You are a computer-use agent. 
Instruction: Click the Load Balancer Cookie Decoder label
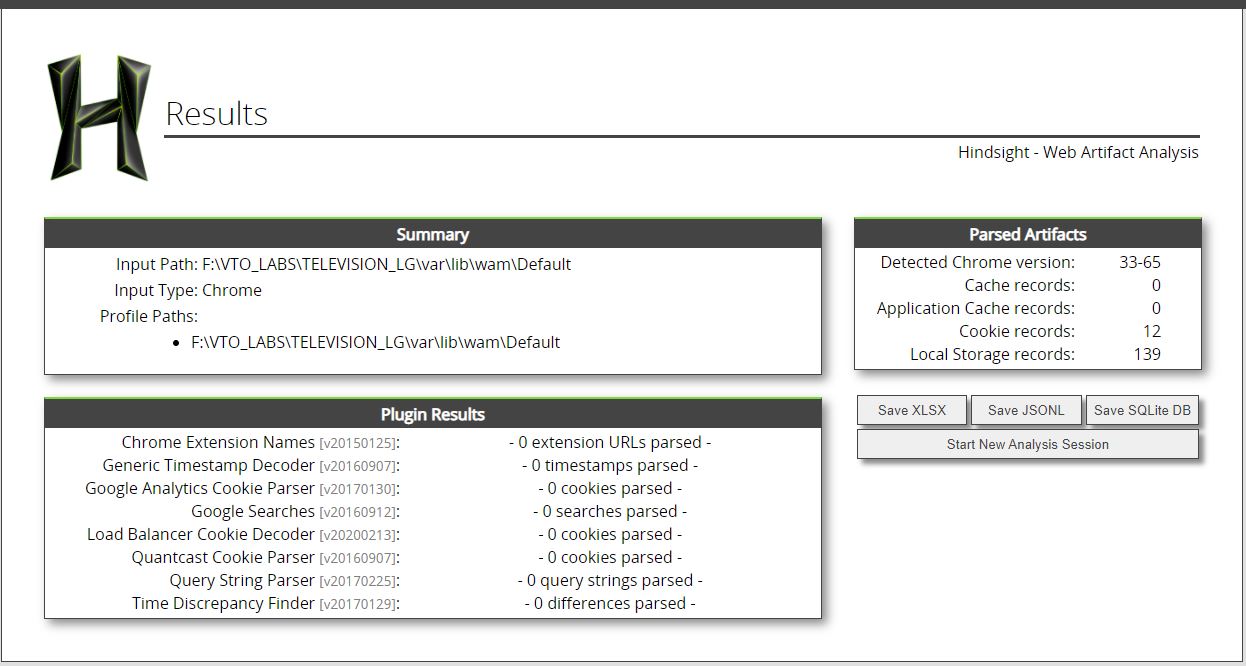[201, 534]
